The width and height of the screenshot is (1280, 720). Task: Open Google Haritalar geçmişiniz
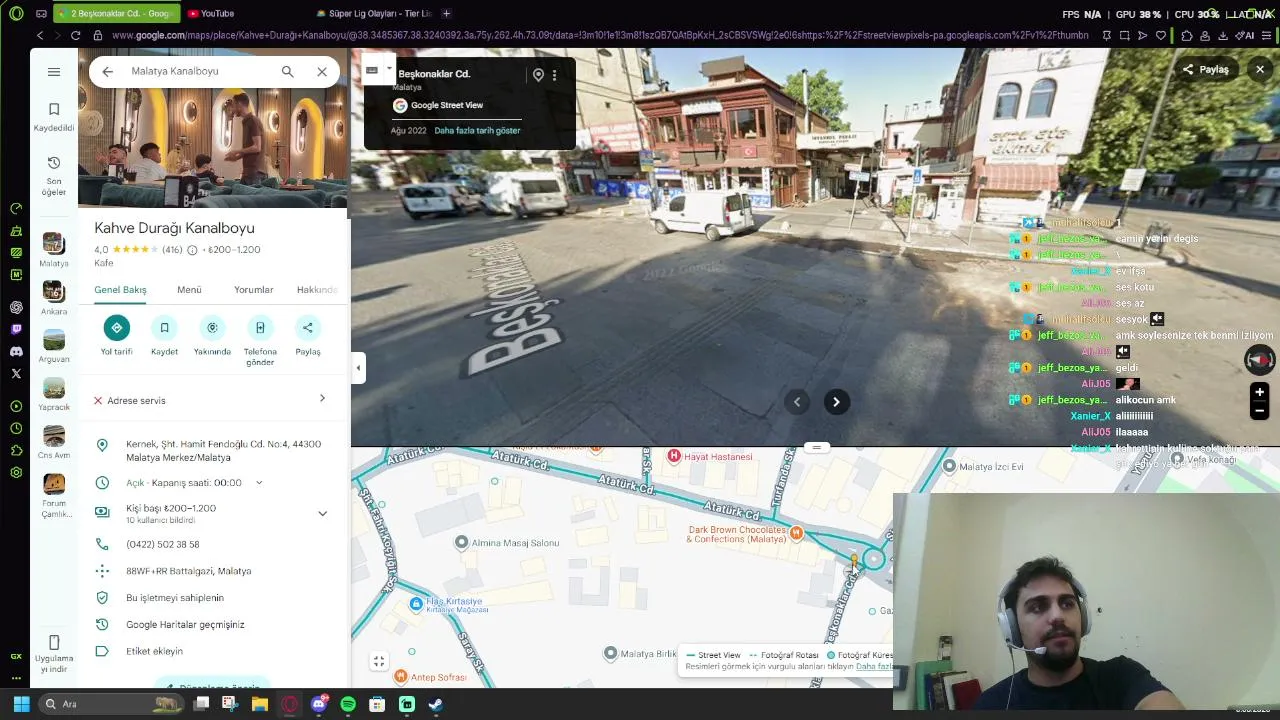(x=185, y=625)
